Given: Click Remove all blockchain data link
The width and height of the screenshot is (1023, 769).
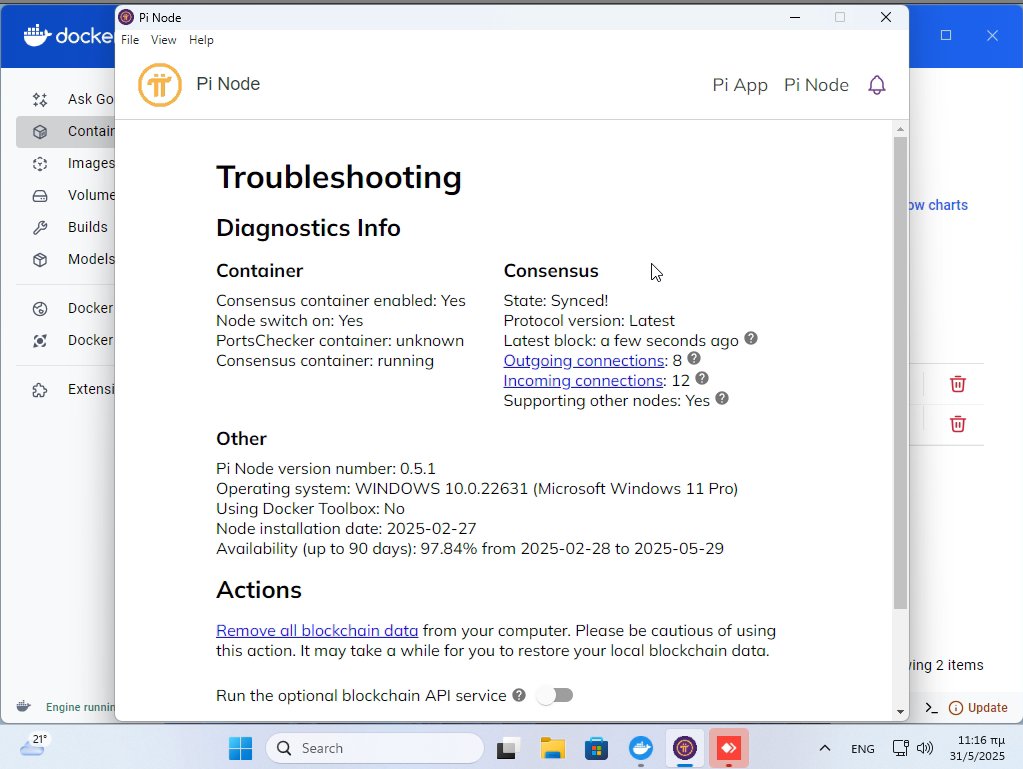Looking at the screenshot, I should click(317, 631).
